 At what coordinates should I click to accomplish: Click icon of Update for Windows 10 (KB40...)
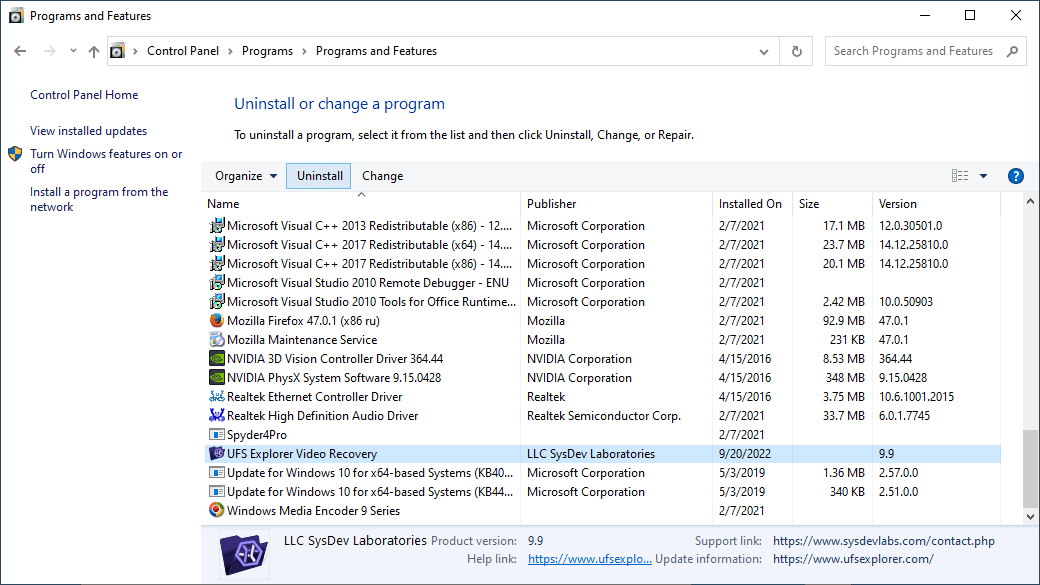tap(216, 473)
